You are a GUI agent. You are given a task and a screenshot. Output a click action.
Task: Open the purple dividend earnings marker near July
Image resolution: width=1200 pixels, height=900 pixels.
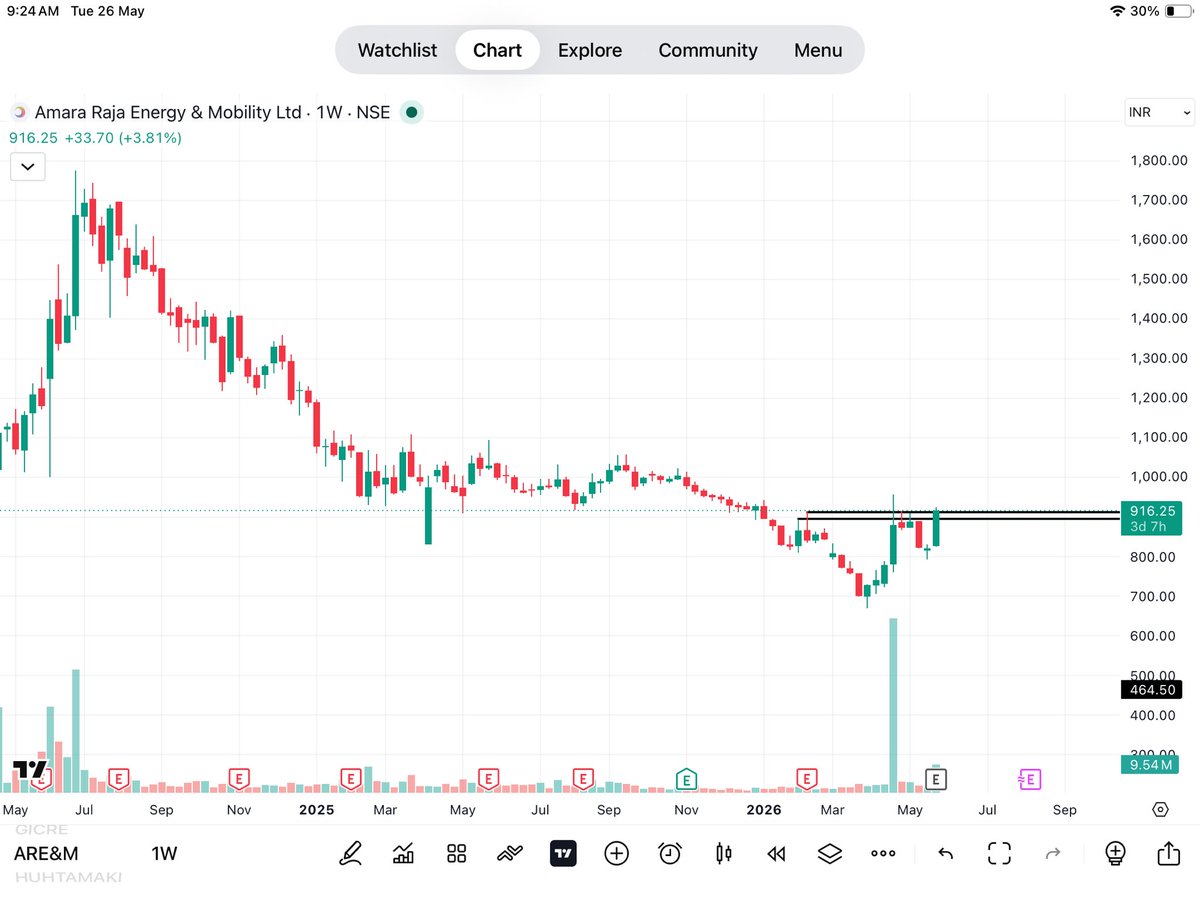[1028, 778]
